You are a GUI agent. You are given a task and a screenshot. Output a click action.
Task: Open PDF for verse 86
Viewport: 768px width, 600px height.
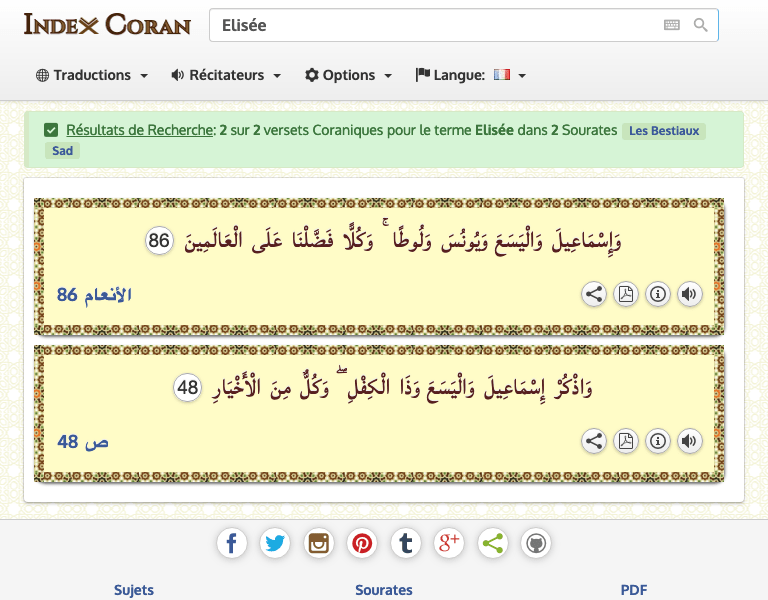626,294
